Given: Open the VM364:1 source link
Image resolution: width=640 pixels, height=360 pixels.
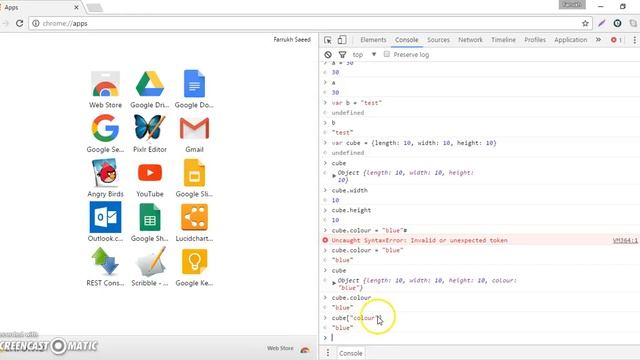Looking at the screenshot, I should 625,240.
